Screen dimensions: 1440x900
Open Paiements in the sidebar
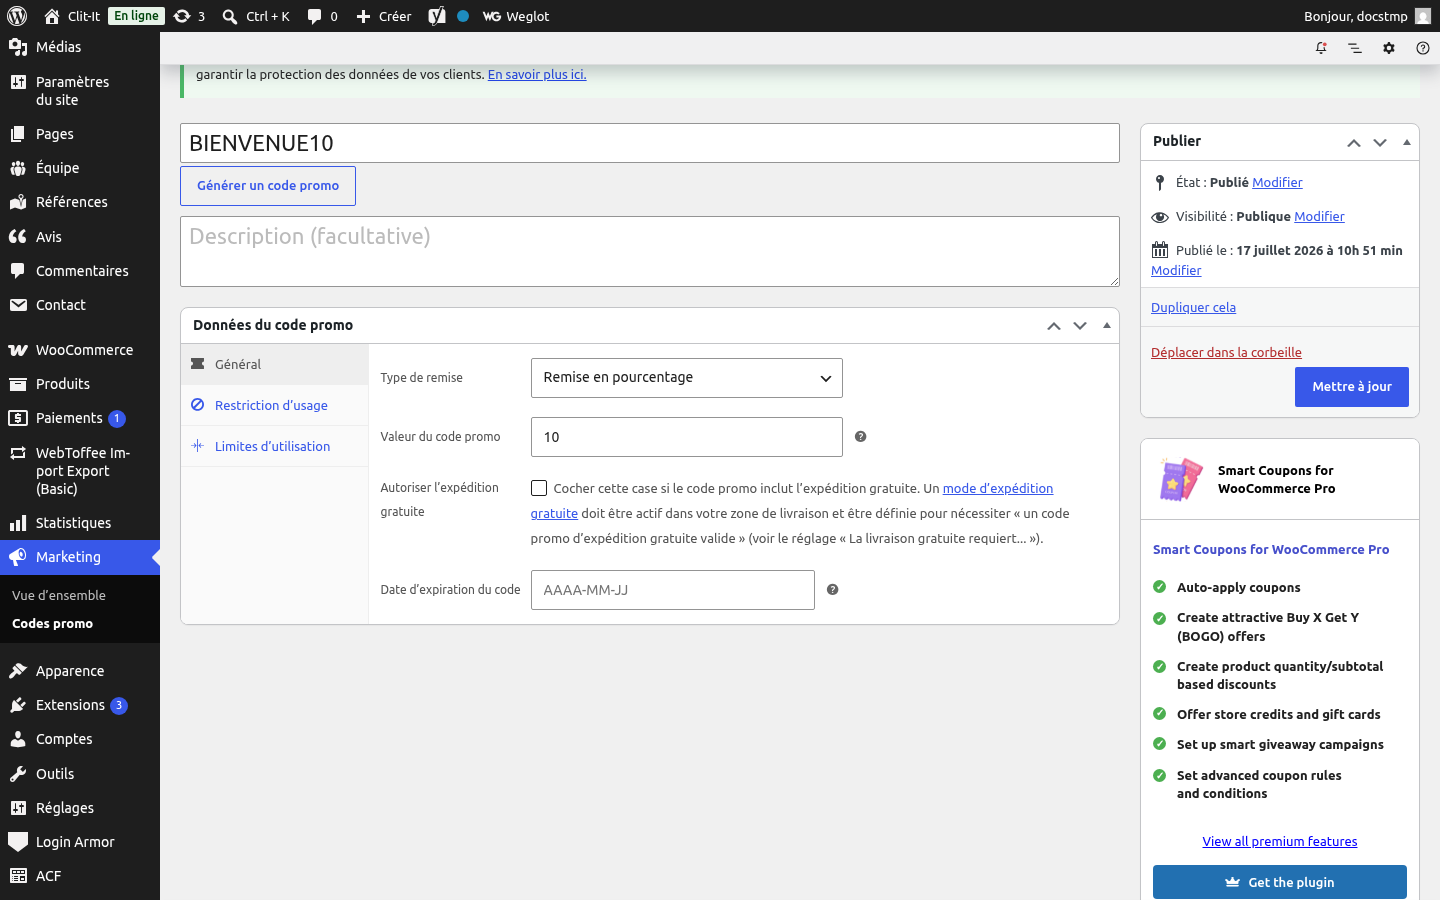coord(80,418)
